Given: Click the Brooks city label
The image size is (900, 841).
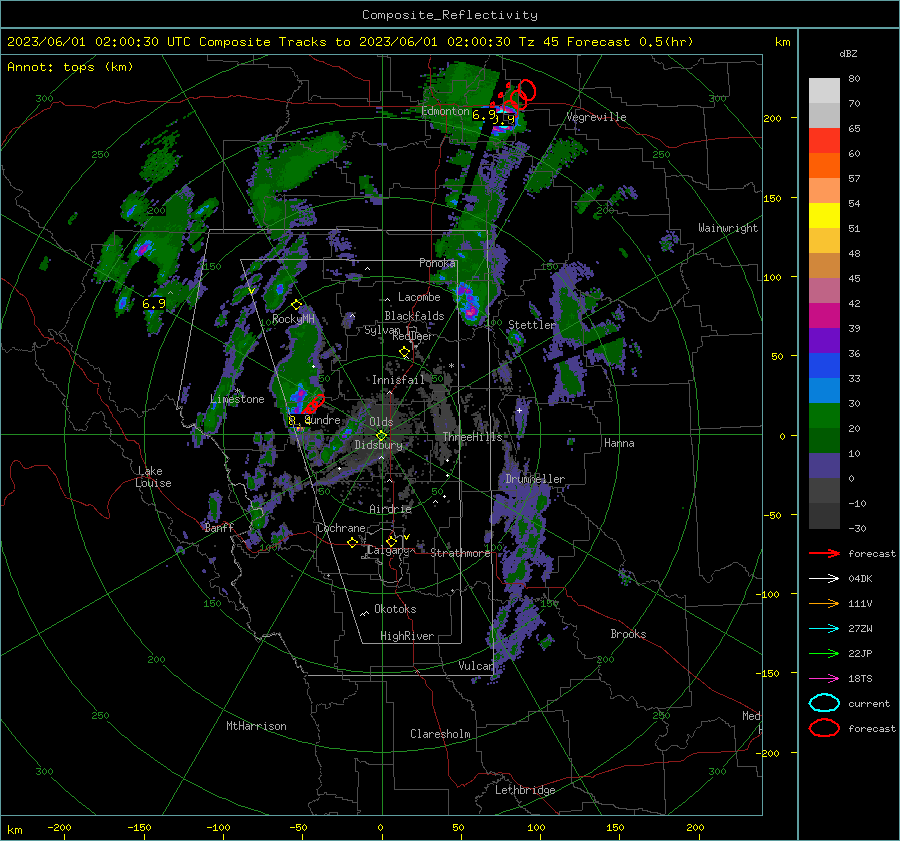Looking at the screenshot, I should pos(628,634).
